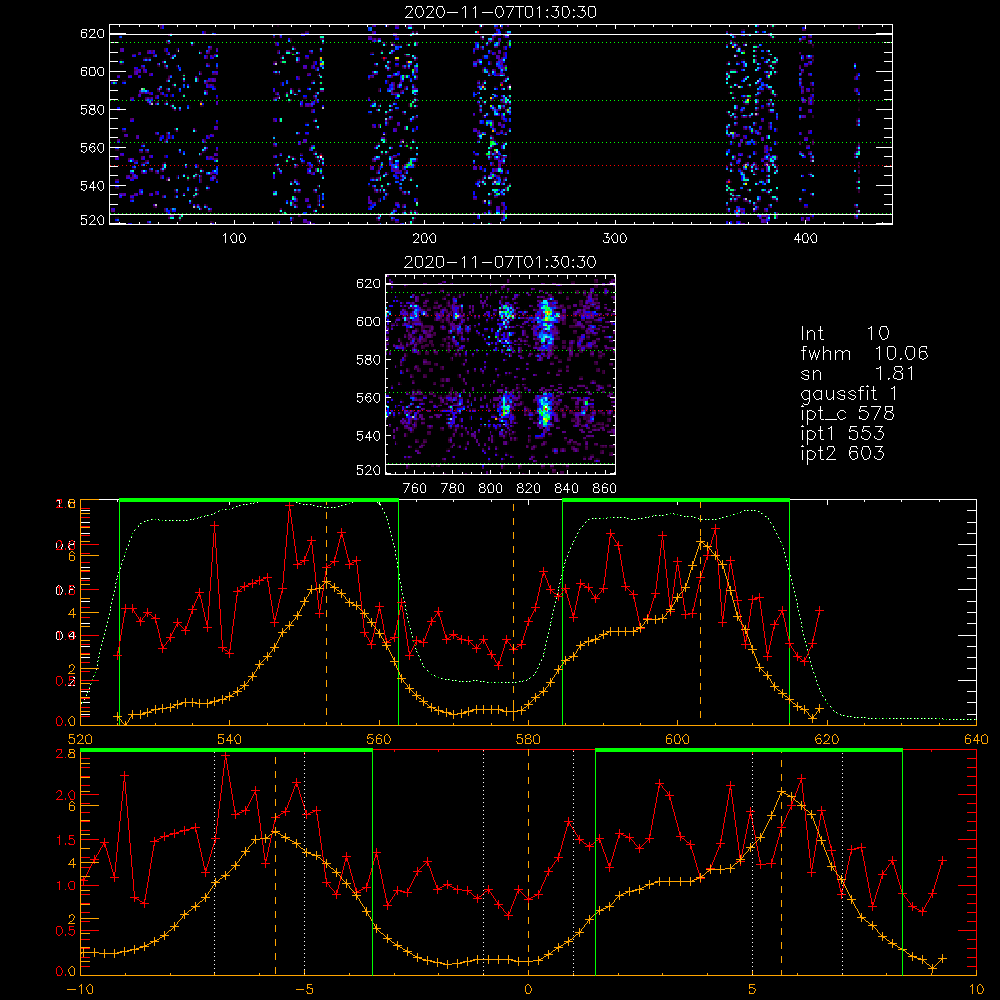The image size is (1000, 1000).
Task: Click x-axis label 400 of the top spectrogram
Action: [x=805, y=239]
